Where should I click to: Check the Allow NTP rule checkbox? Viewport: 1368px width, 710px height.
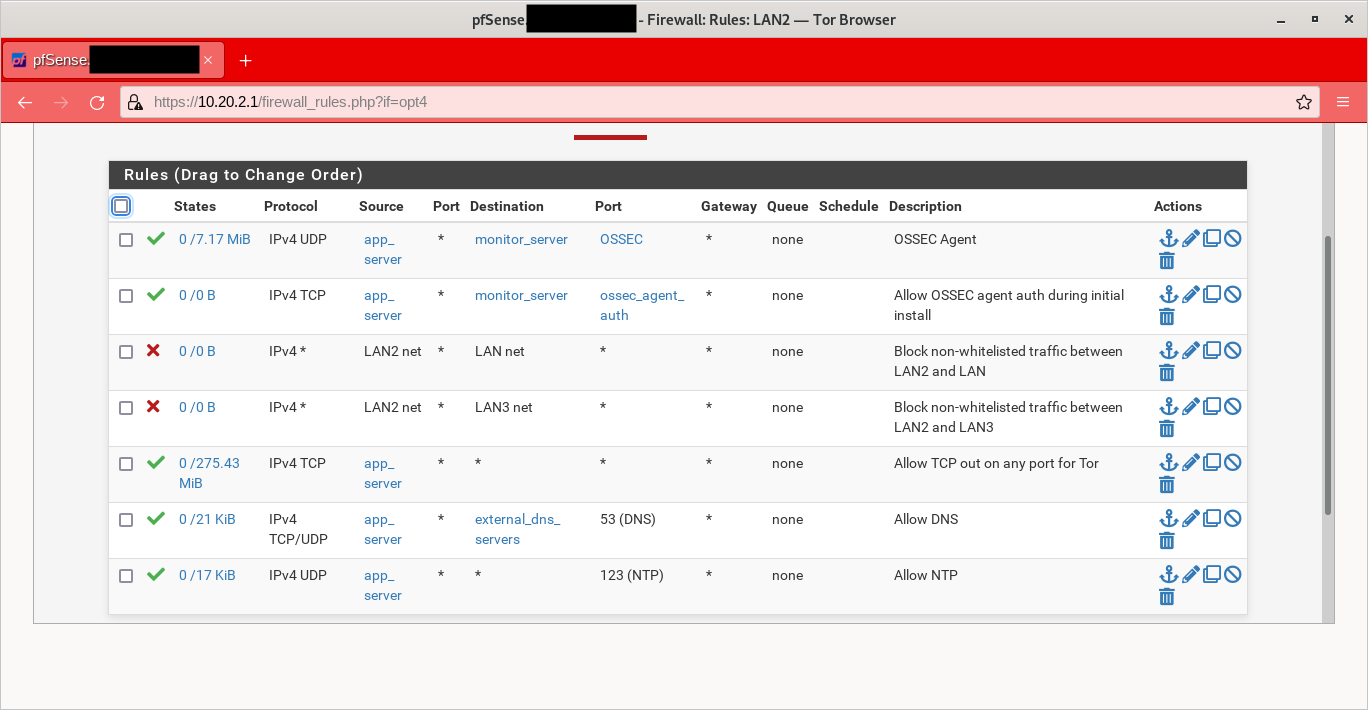tap(126, 575)
